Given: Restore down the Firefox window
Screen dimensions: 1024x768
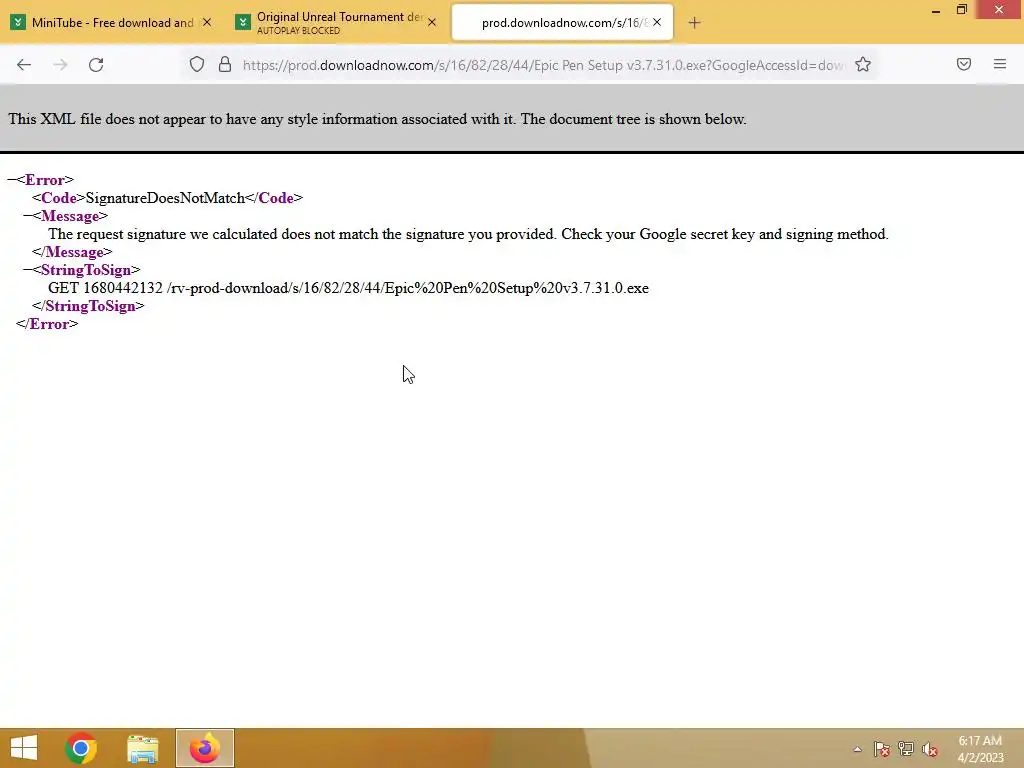Looking at the screenshot, I should point(962,10).
